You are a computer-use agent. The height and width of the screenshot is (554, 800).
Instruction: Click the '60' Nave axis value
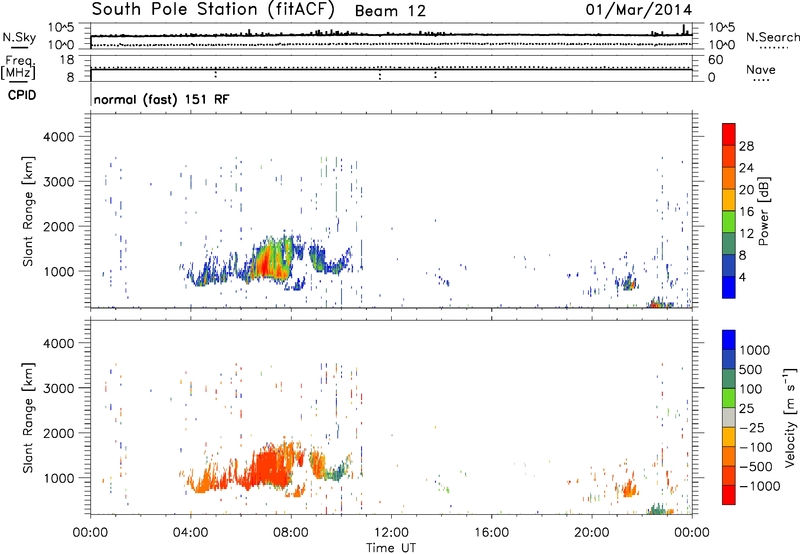point(715,60)
